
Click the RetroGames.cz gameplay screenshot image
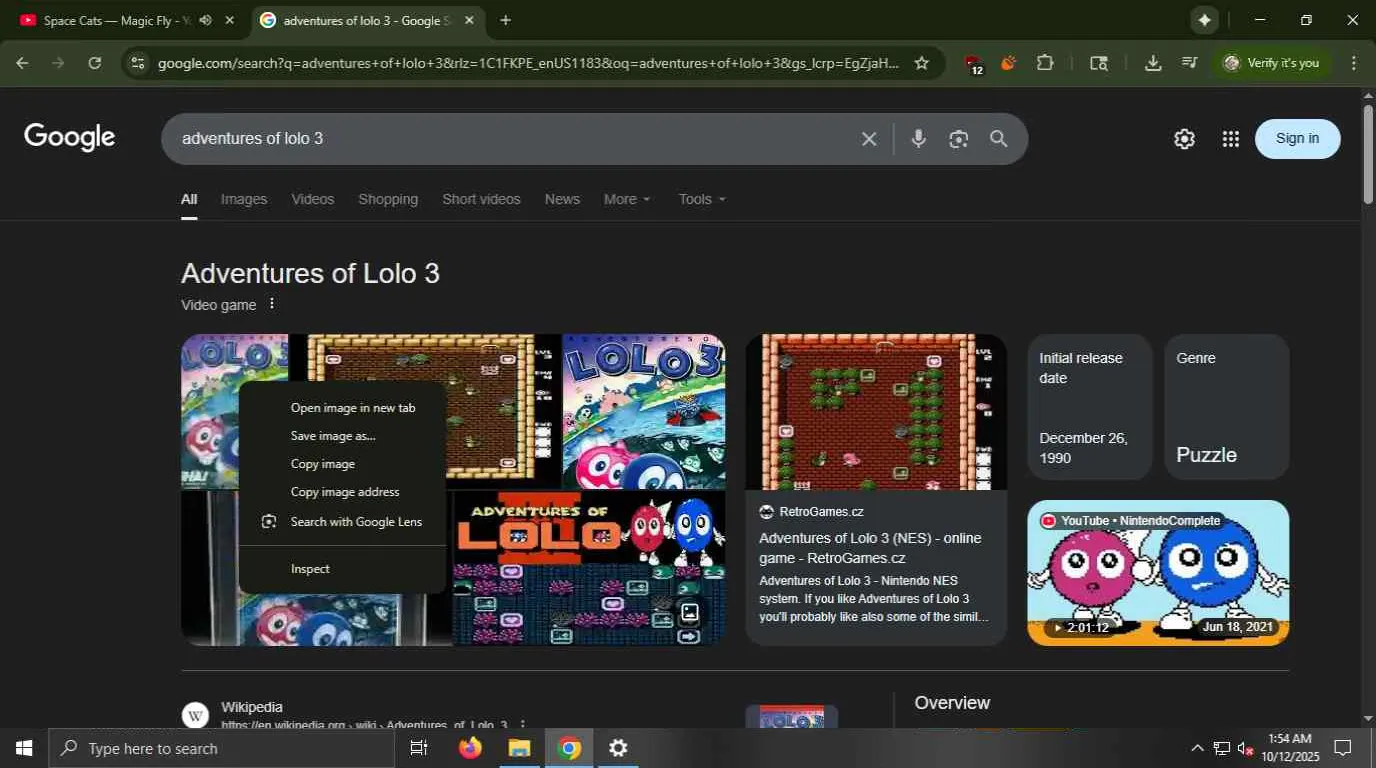click(x=876, y=412)
